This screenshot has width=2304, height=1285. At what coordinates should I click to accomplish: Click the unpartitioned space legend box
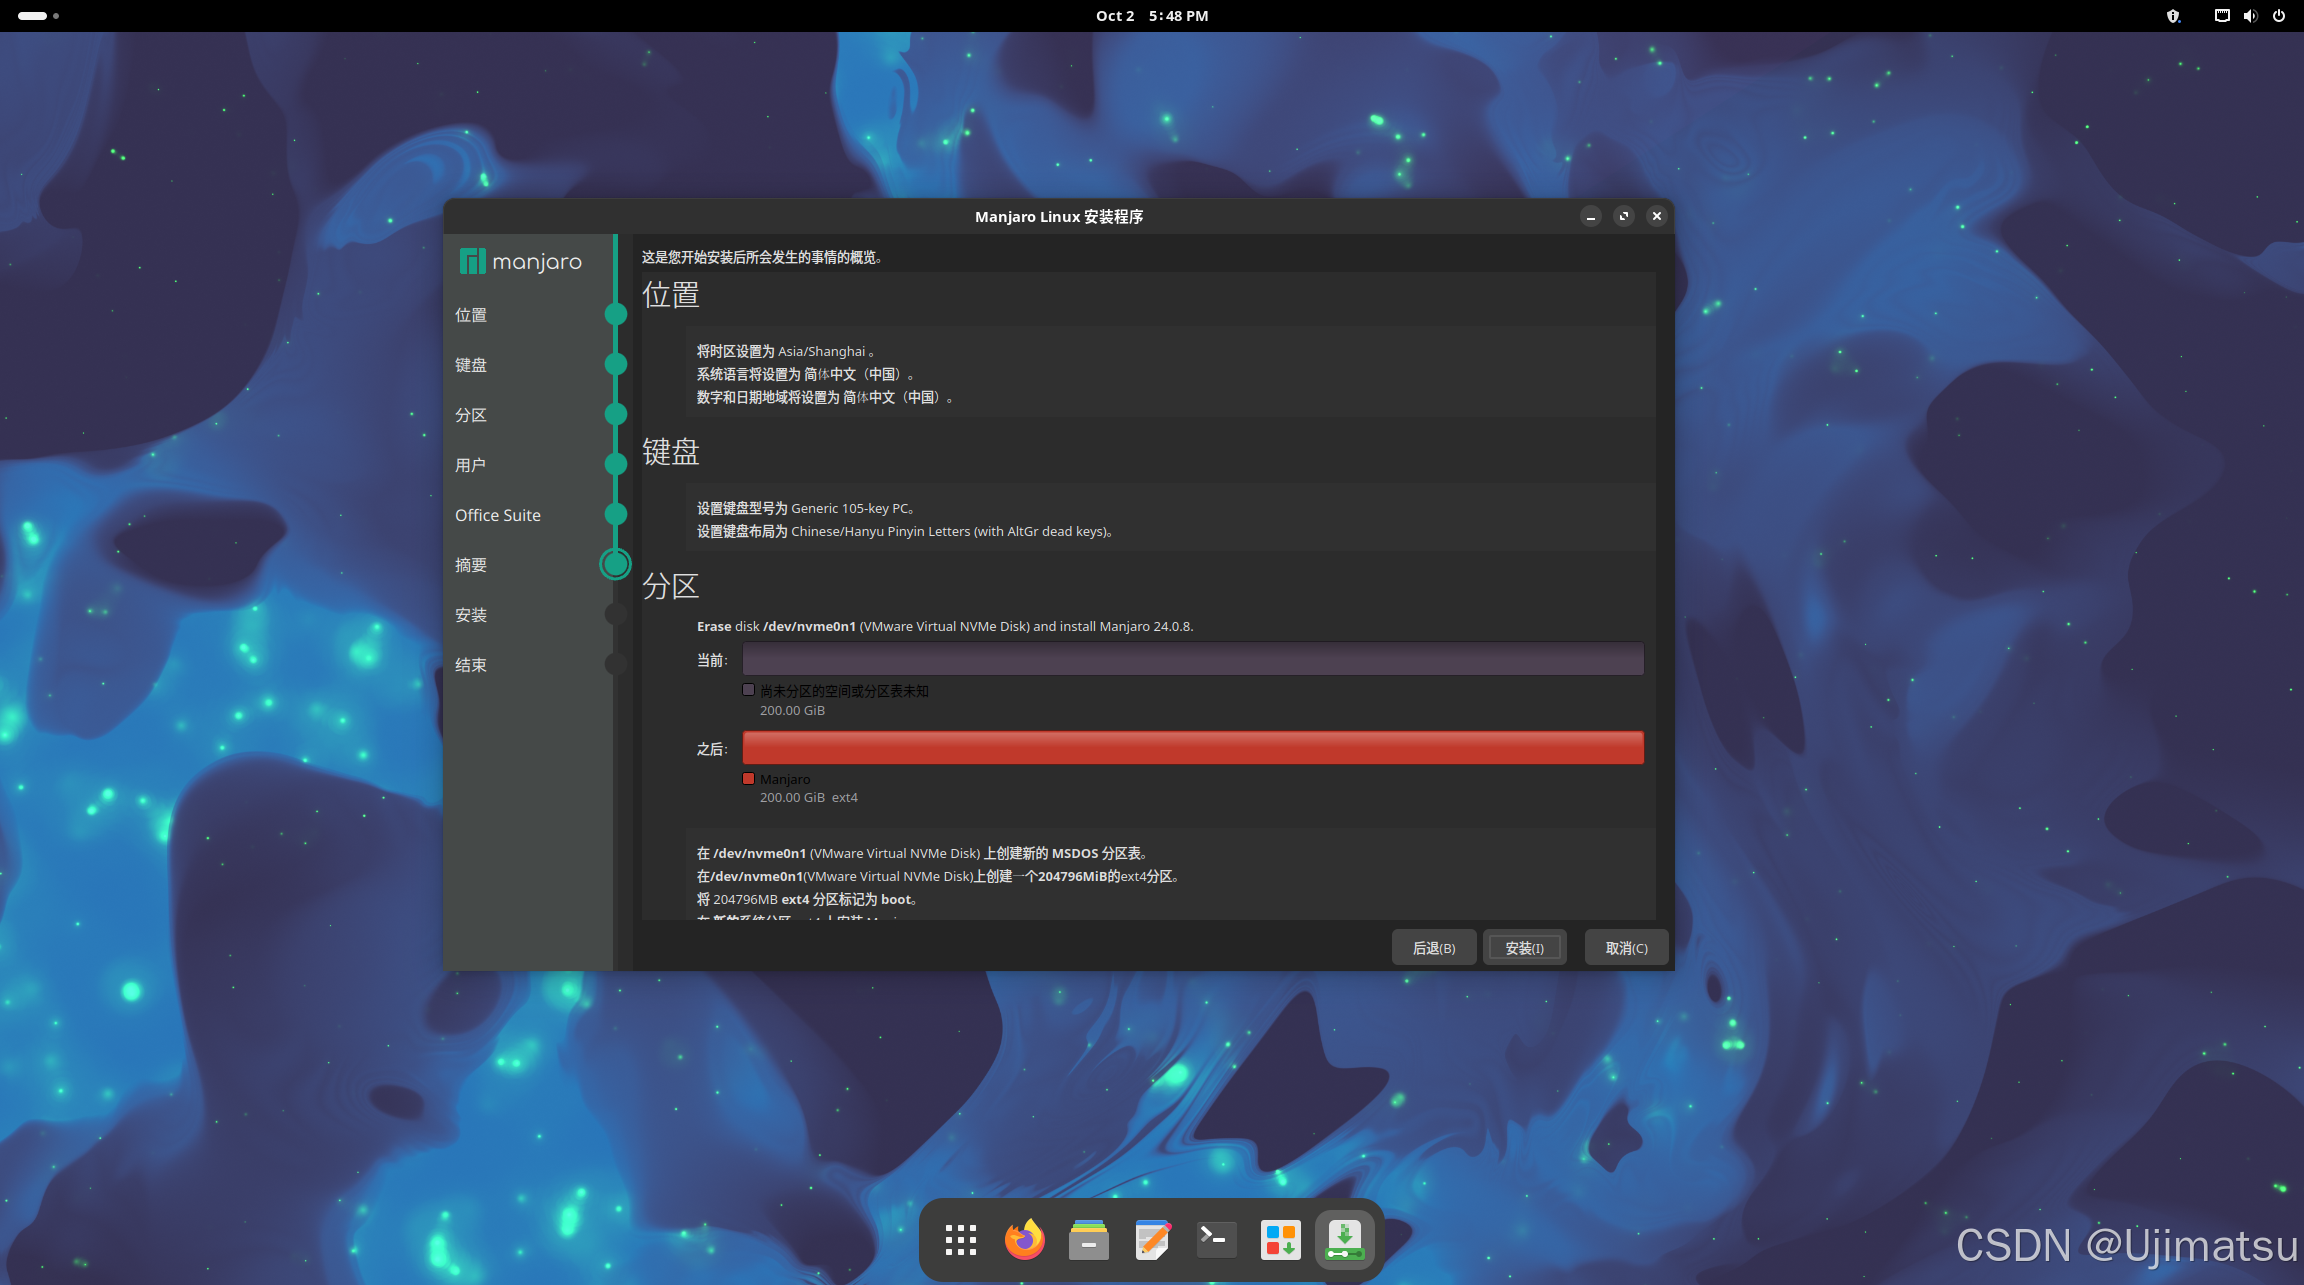748,690
